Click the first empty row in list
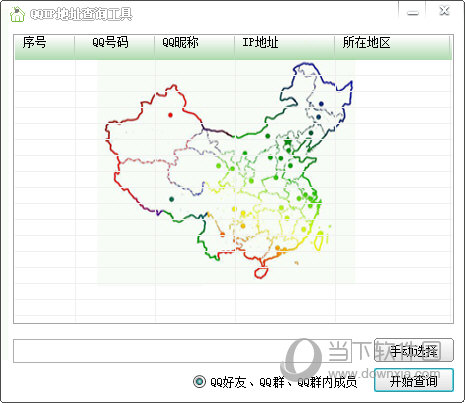This screenshot has height=403, width=465. [x=233, y=68]
